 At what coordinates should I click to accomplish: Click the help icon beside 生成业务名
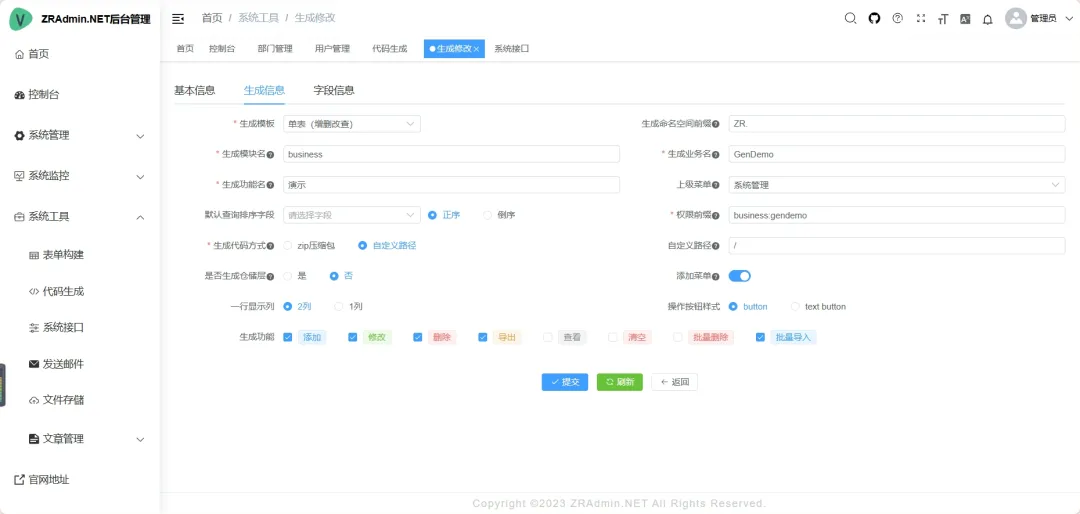tap(716, 154)
